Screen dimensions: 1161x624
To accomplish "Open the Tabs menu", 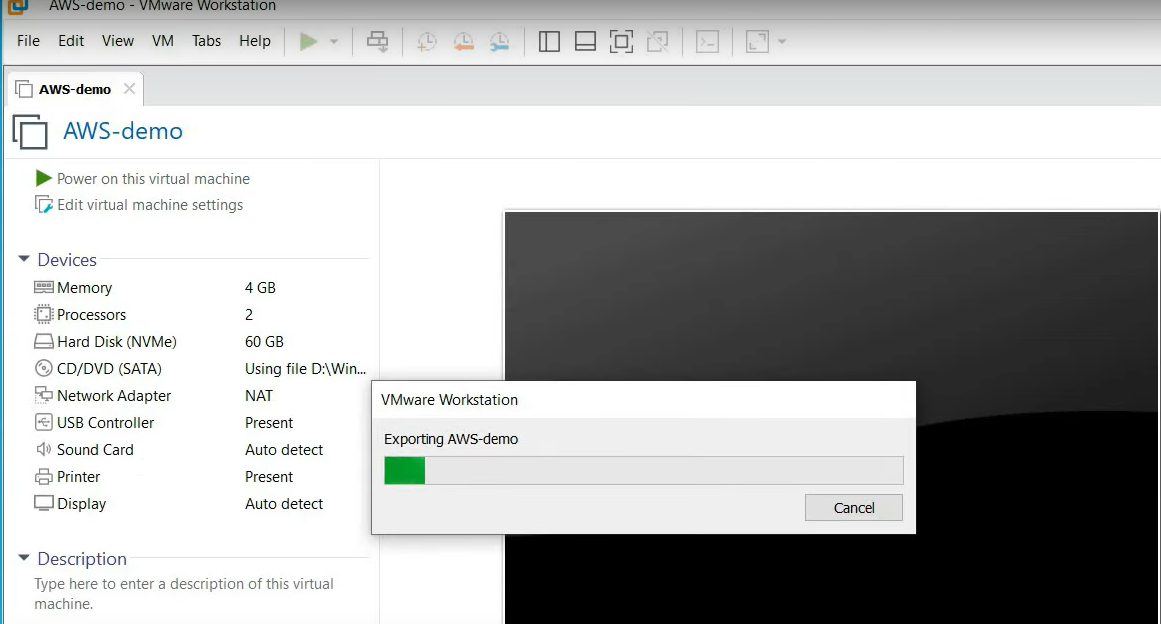I will point(207,41).
